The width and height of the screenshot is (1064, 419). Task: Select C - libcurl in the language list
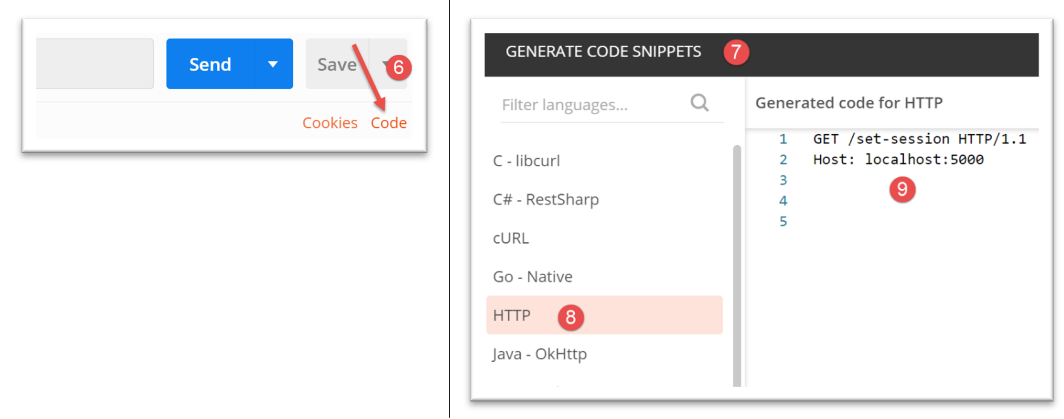(533, 161)
